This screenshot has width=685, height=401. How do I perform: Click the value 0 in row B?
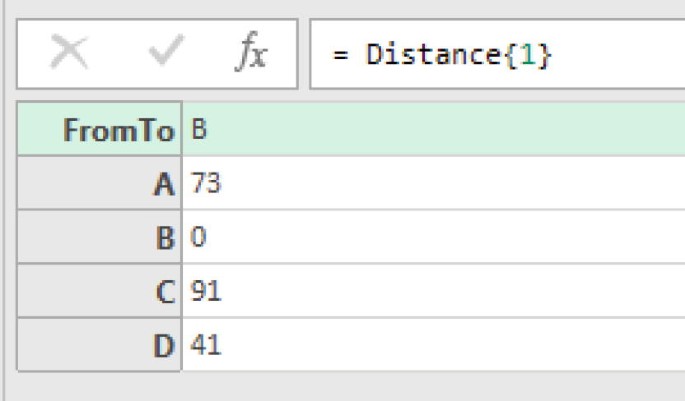point(198,237)
